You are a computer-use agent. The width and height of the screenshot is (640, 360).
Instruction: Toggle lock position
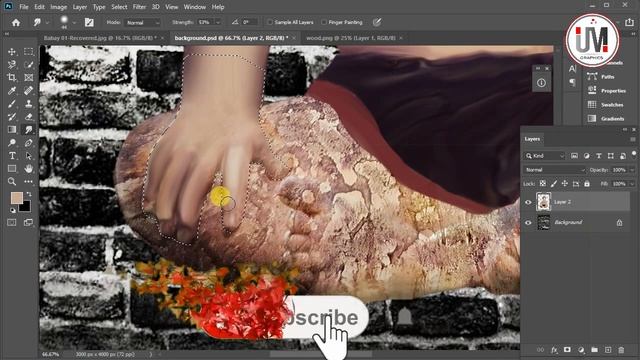tap(564, 184)
